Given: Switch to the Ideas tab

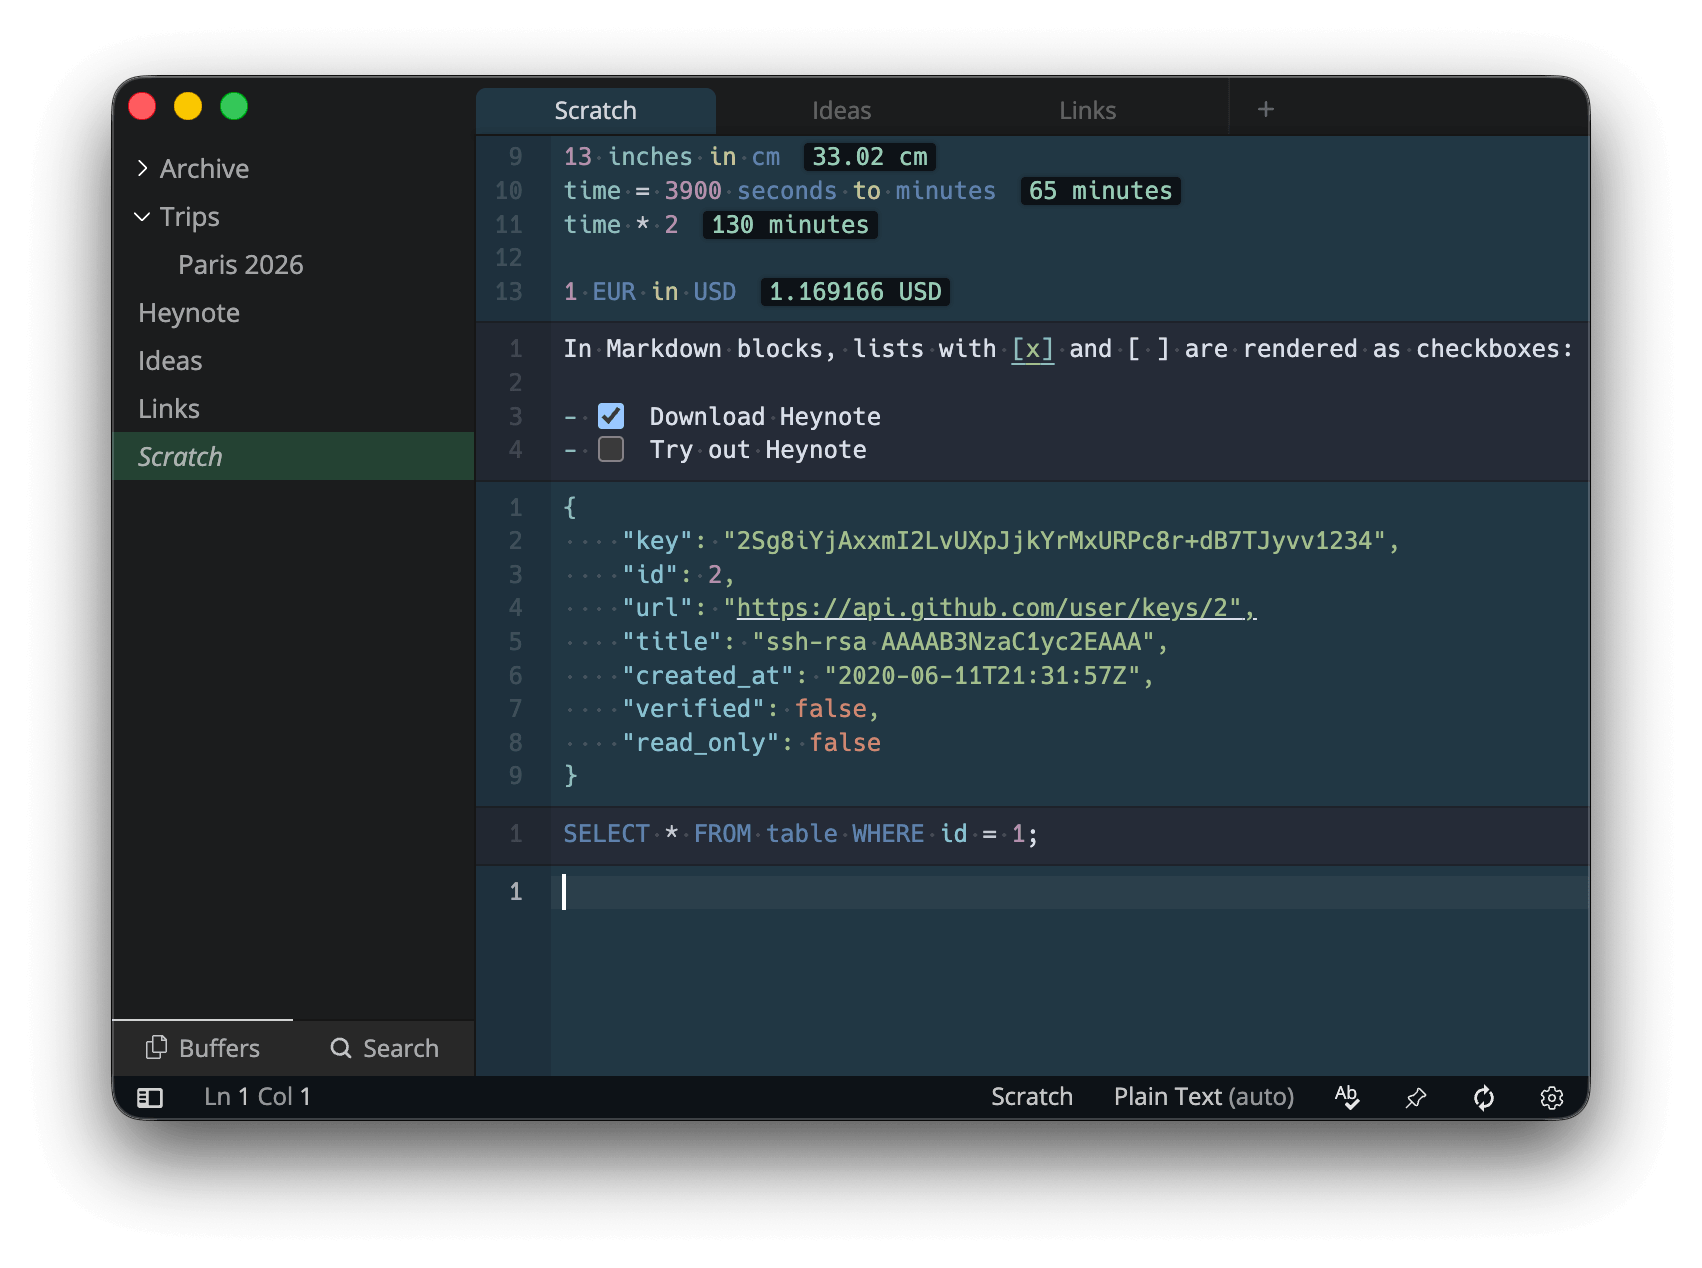Looking at the screenshot, I should 842,110.
